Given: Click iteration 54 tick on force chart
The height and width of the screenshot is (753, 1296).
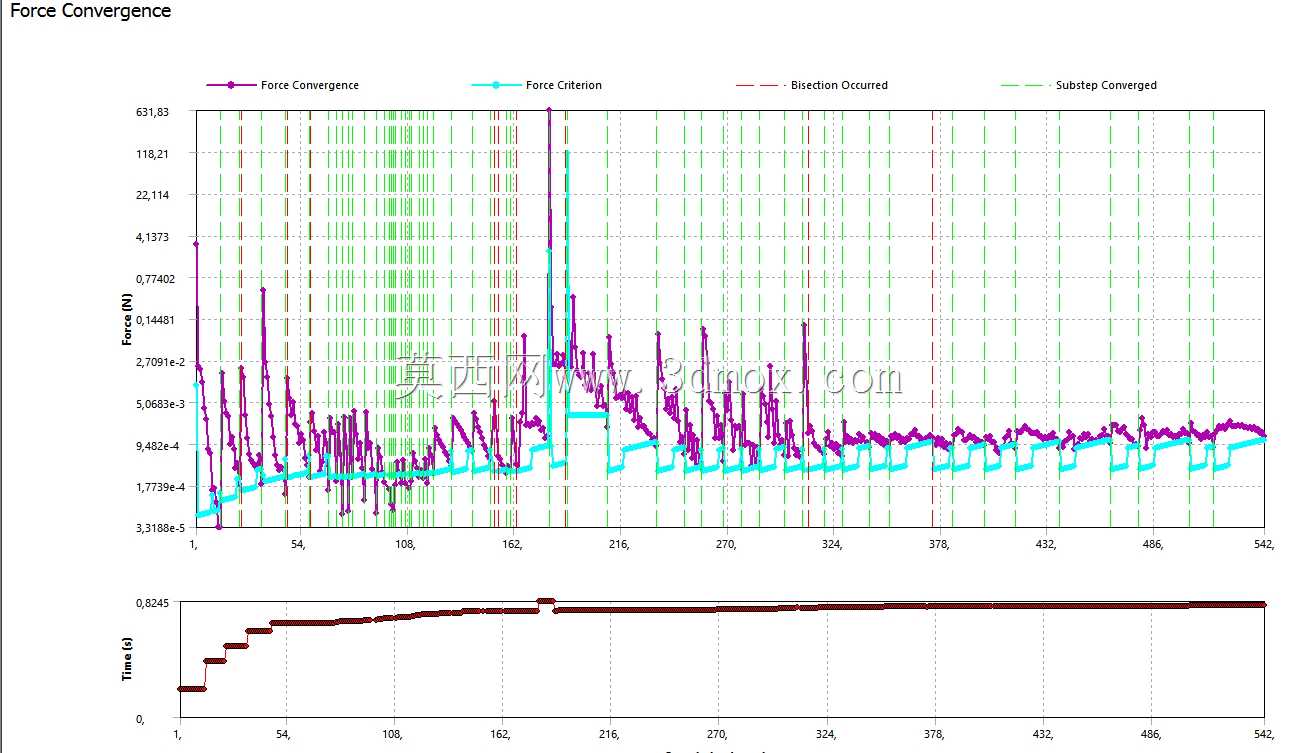Looking at the screenshot, I should (297, 544).
